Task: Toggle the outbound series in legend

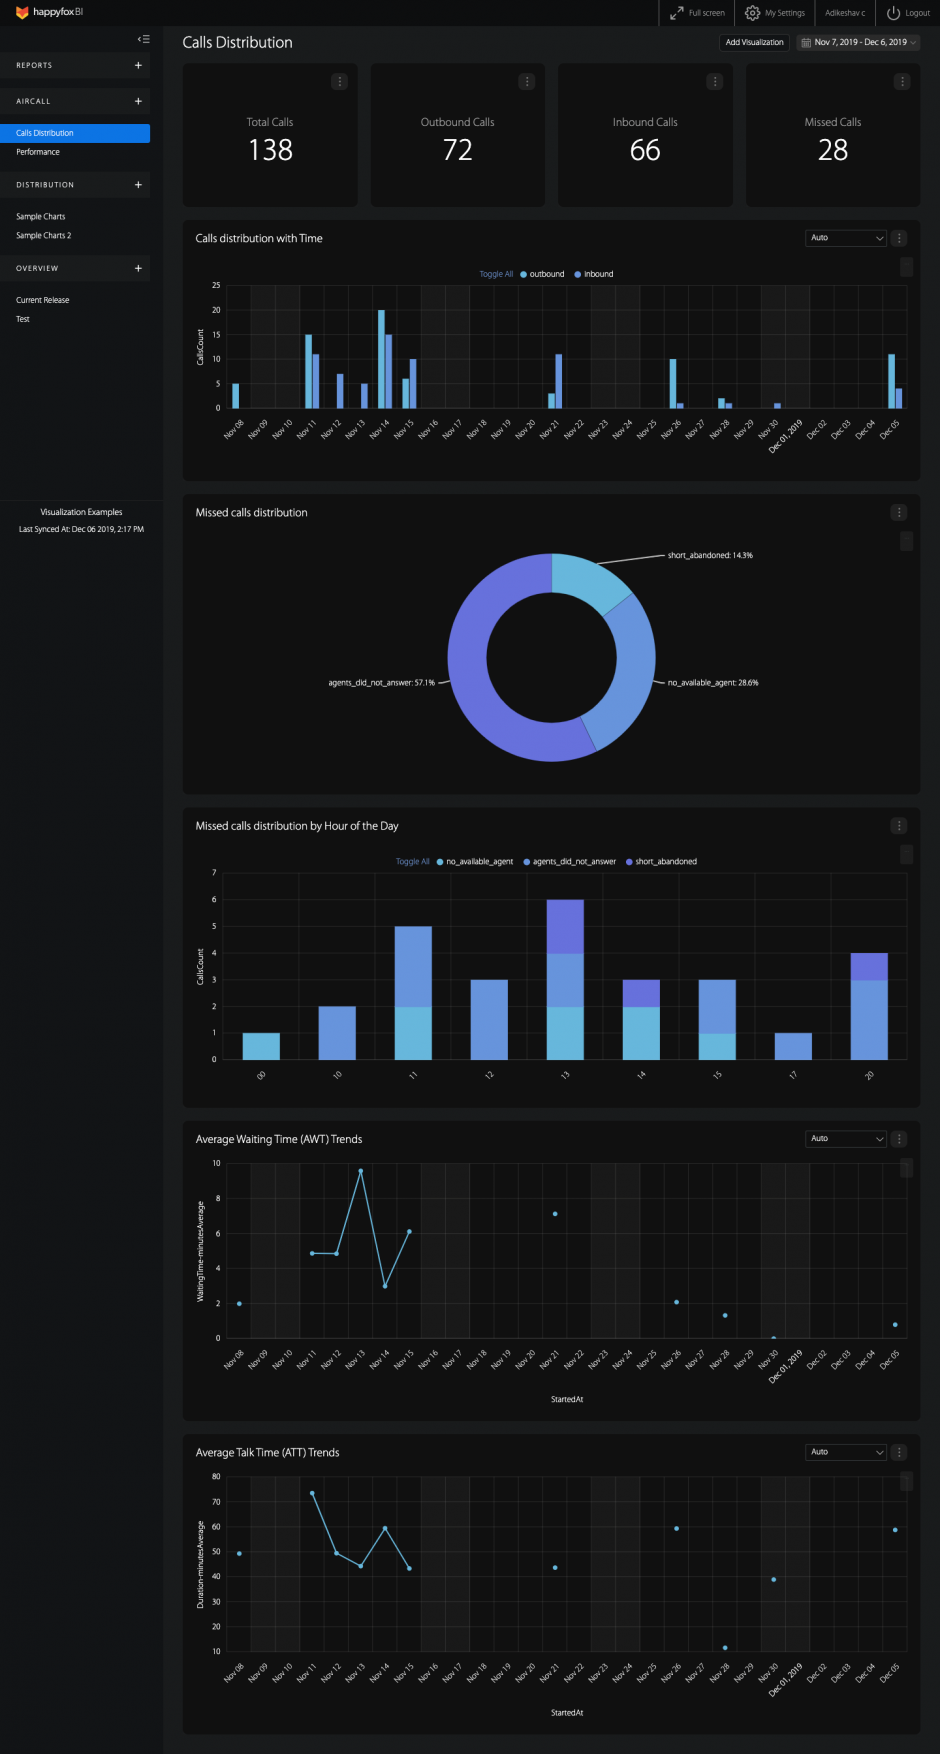Action: pos(546,274)
